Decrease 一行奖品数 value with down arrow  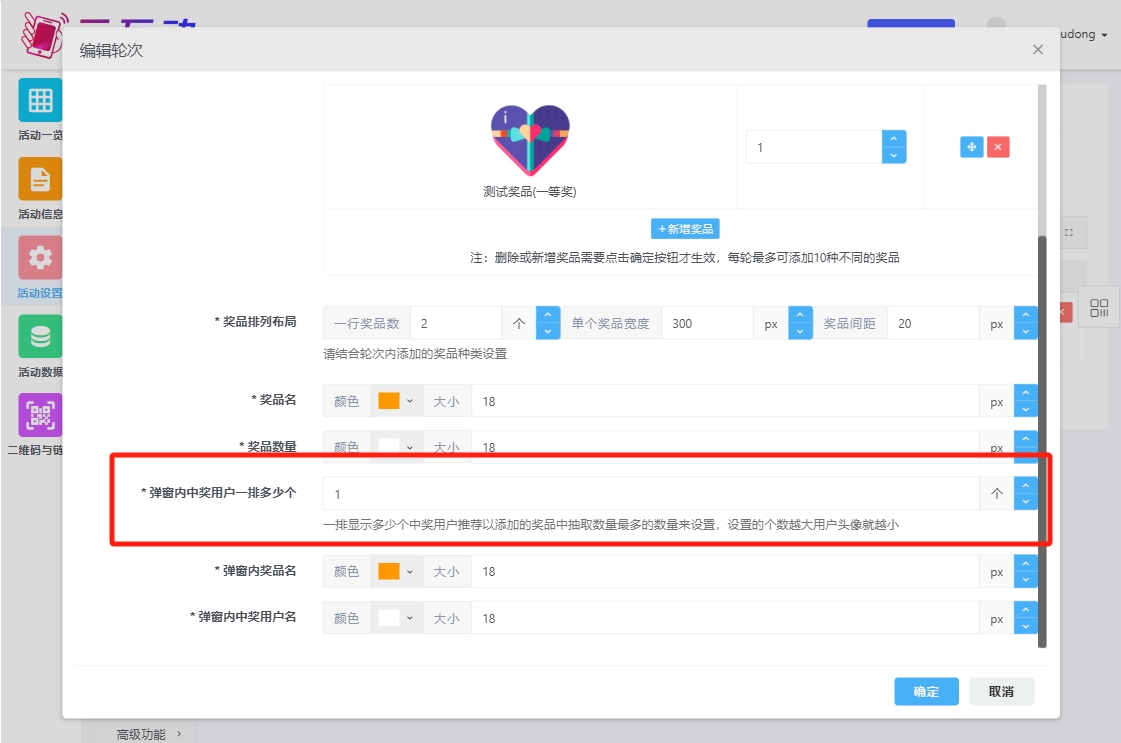(548, 332)
